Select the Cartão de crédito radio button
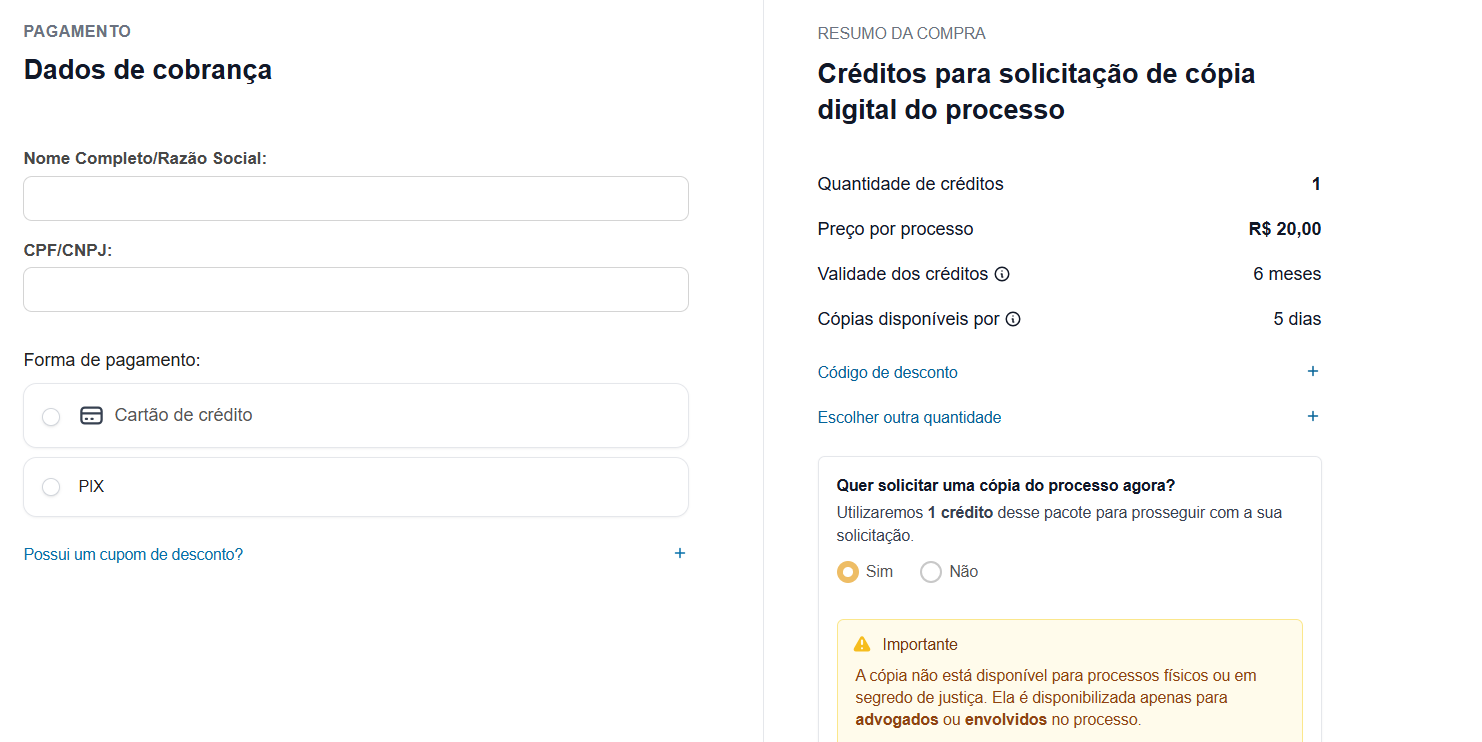Image resolution: width=1482 pixels, height=742 pixels. click(x=51, y=417)
